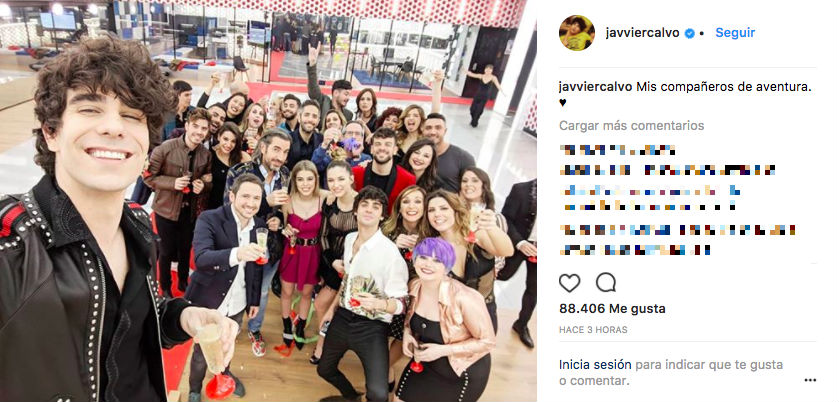This screenshot has width=839, height=402.
Task: Open javviercalvo username in header
Action: [x=643, y=33]
